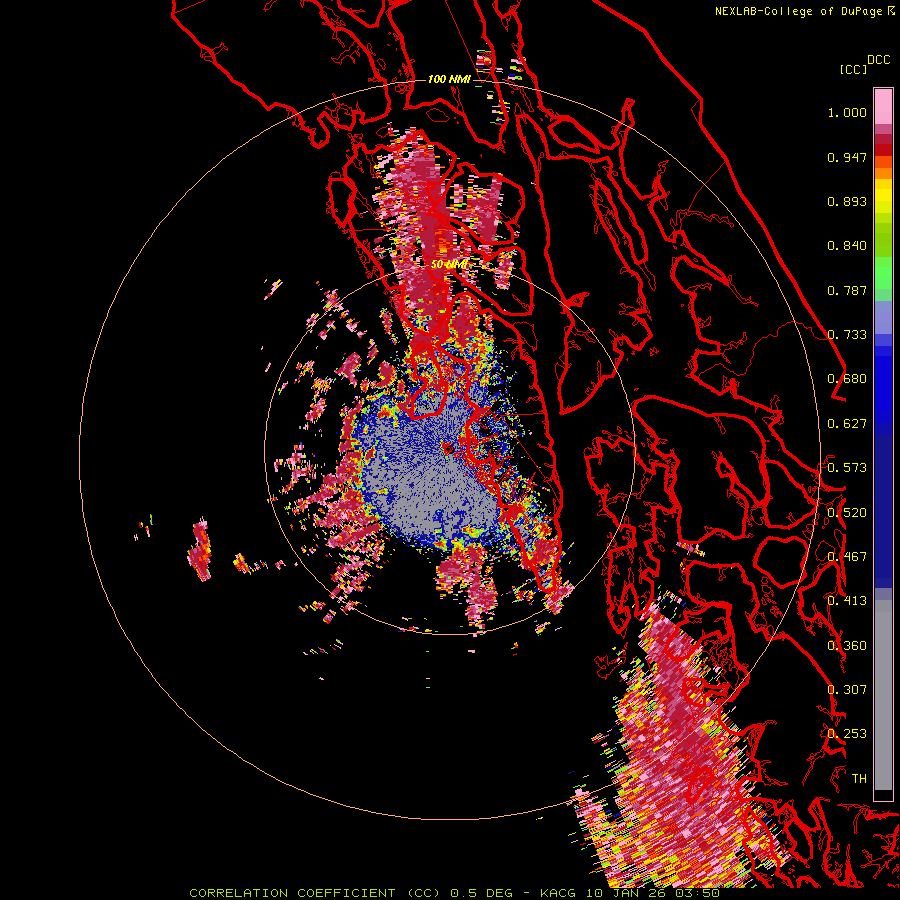Select the 0.733 scale value

847,335
